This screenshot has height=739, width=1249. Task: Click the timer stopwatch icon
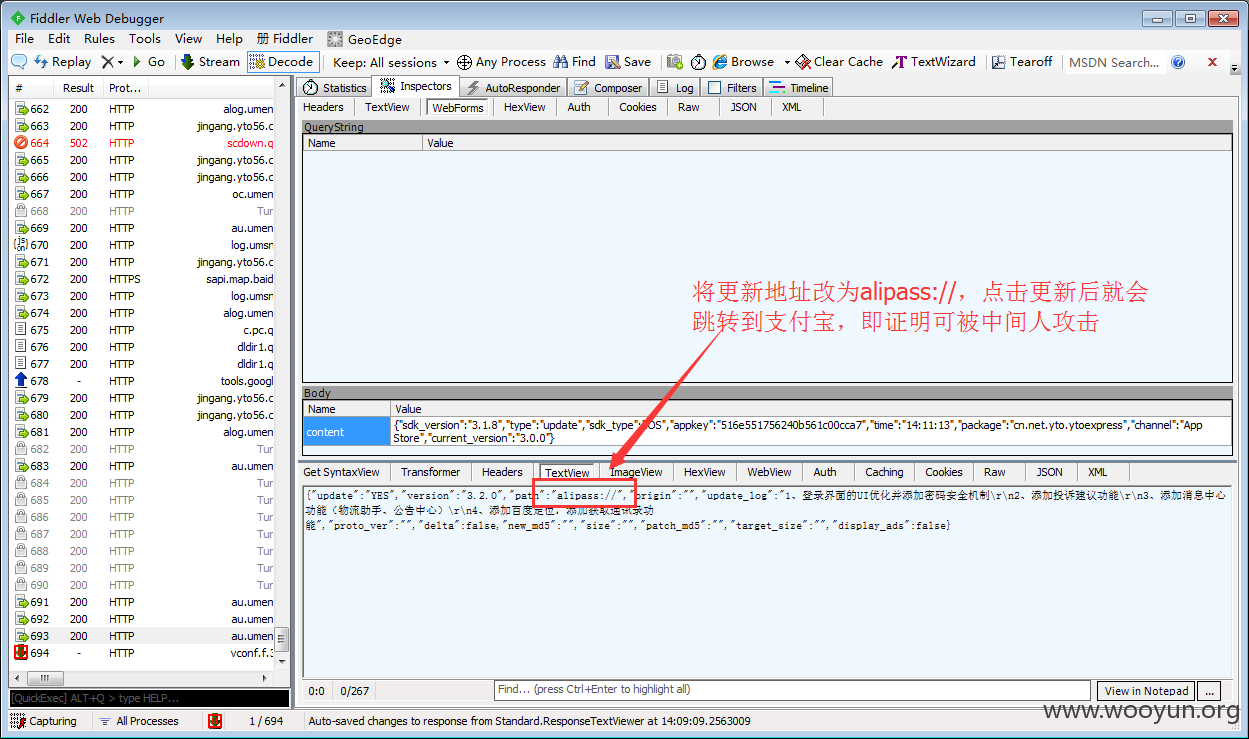[698, 62]
